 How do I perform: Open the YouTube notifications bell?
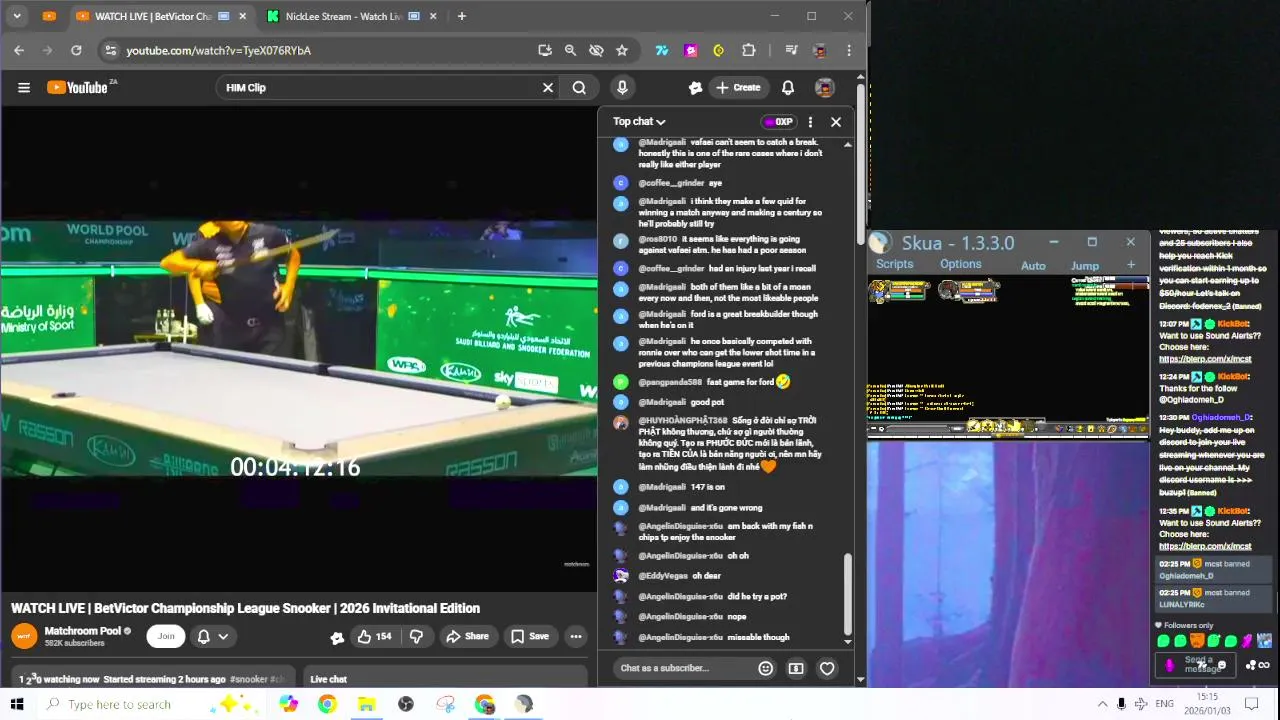point(788,88)
